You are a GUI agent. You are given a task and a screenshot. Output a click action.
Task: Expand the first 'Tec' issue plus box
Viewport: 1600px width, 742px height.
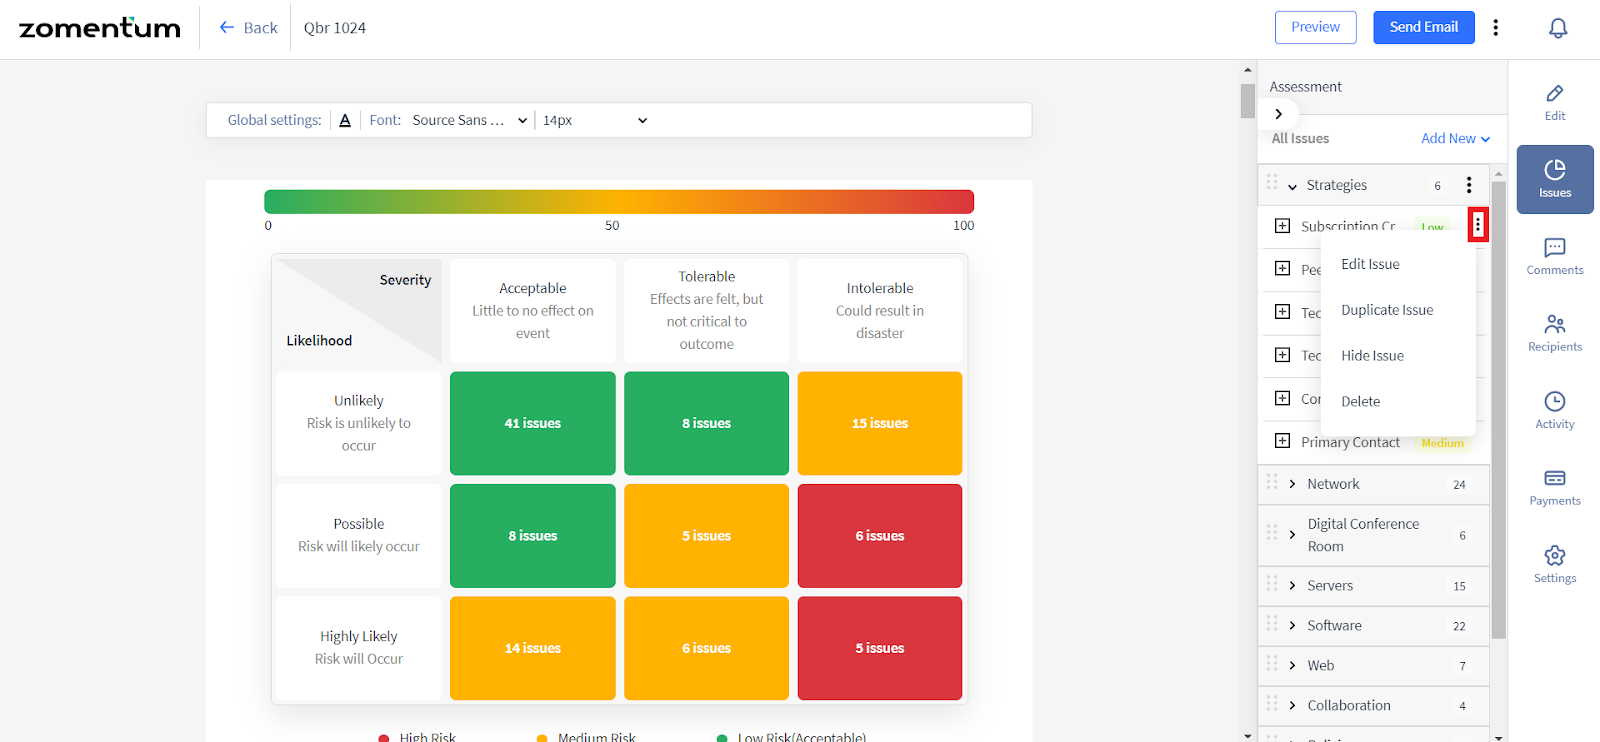pos(1282,312)
